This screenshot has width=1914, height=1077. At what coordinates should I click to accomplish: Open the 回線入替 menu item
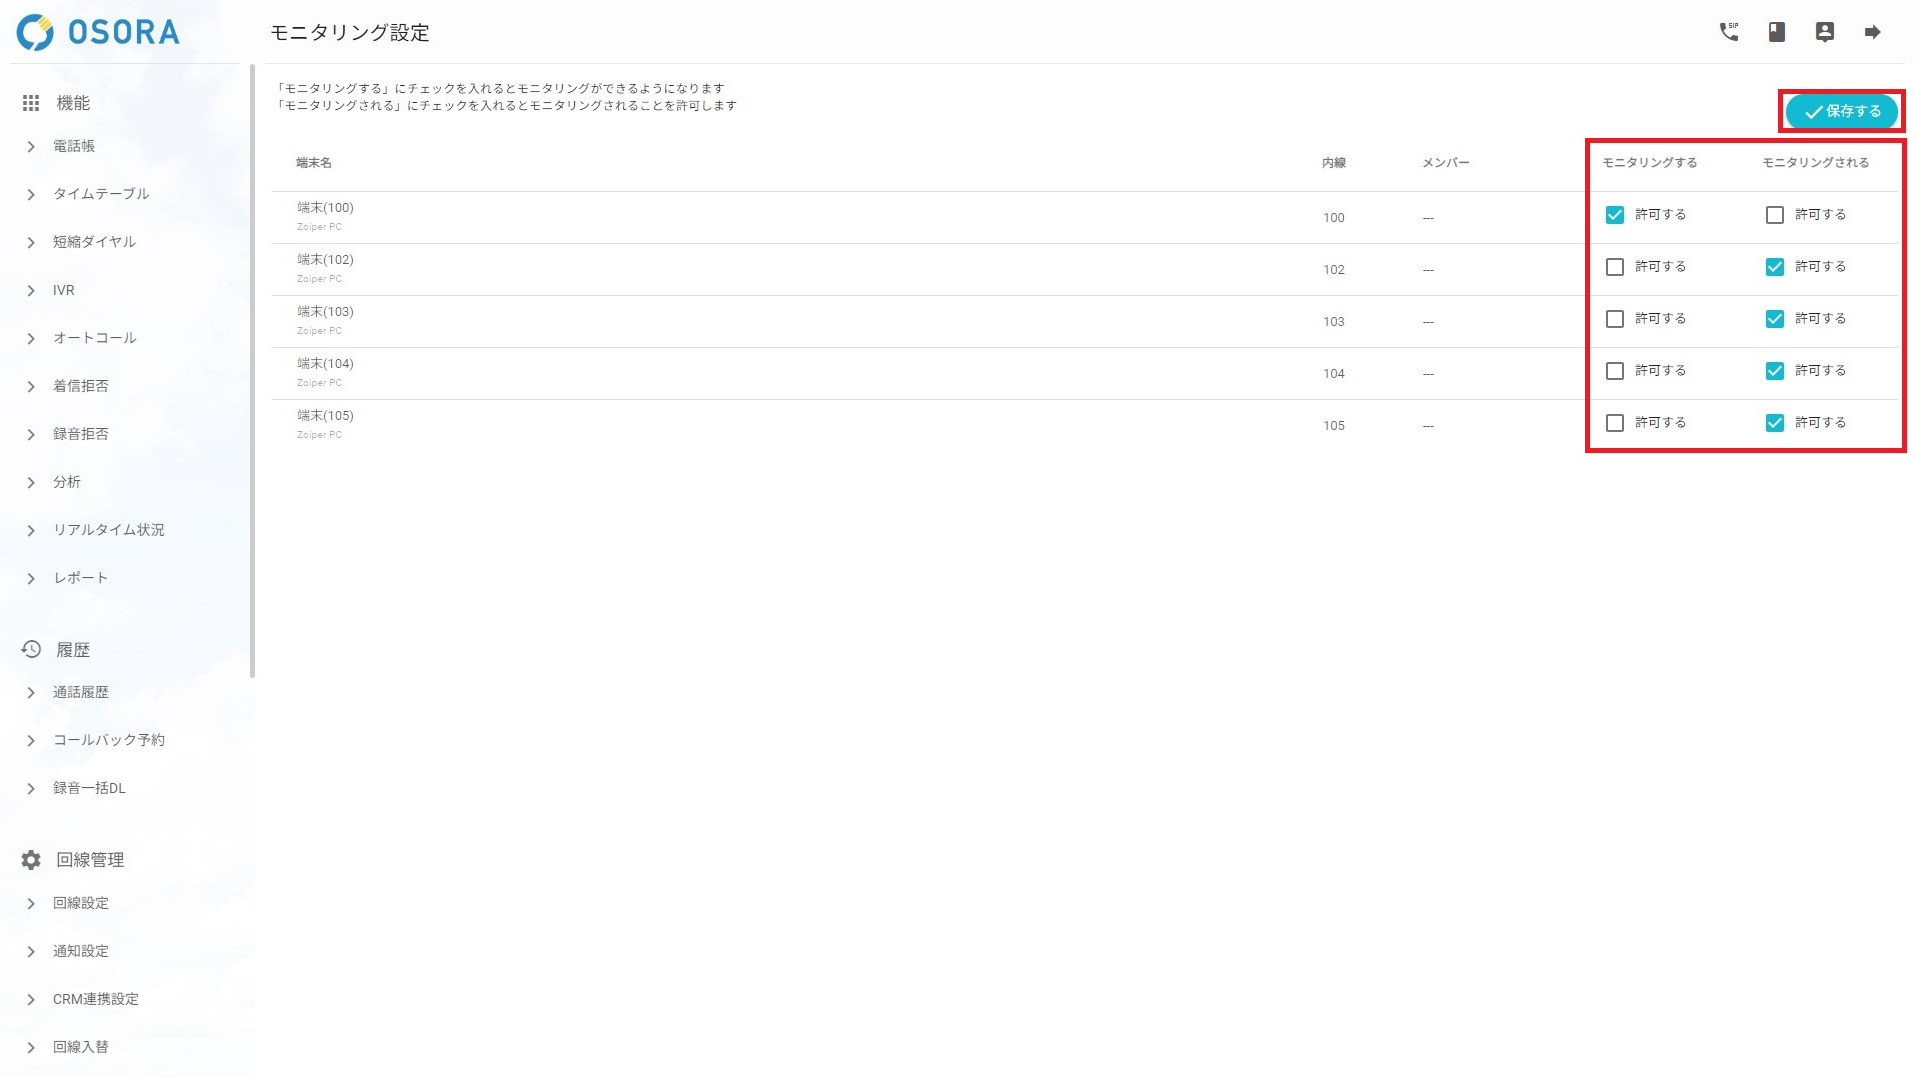[80, 1047]
